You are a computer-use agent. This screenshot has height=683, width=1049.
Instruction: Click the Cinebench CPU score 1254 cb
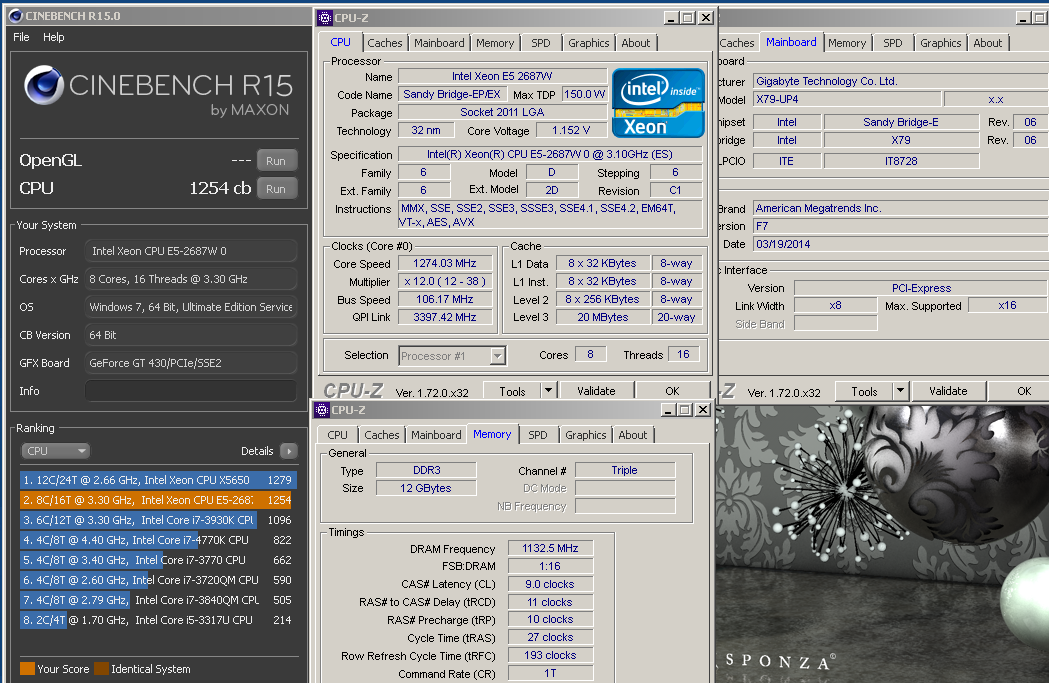point(219,189)
